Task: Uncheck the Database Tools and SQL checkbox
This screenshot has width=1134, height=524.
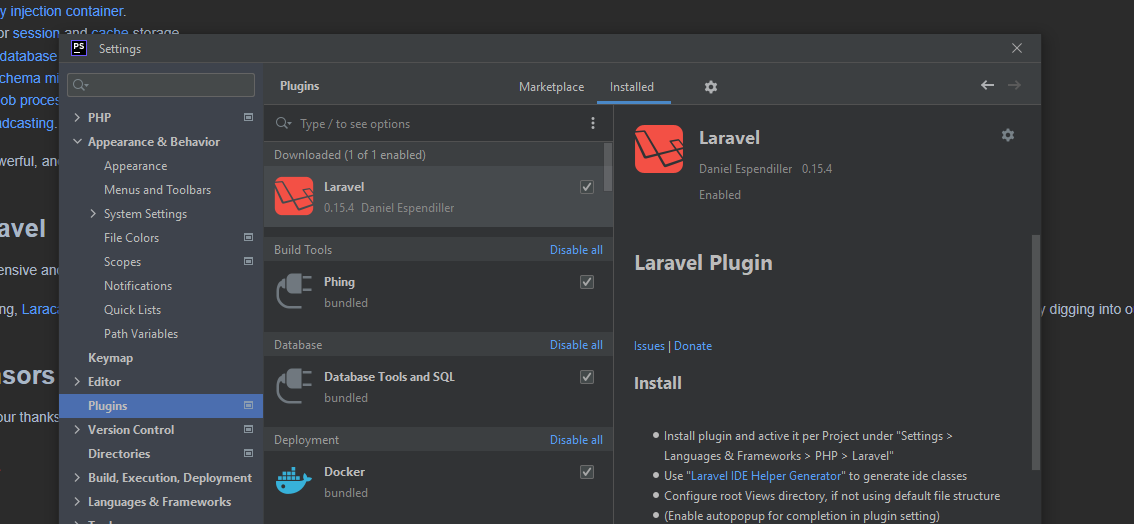Action: pos(587,377)
